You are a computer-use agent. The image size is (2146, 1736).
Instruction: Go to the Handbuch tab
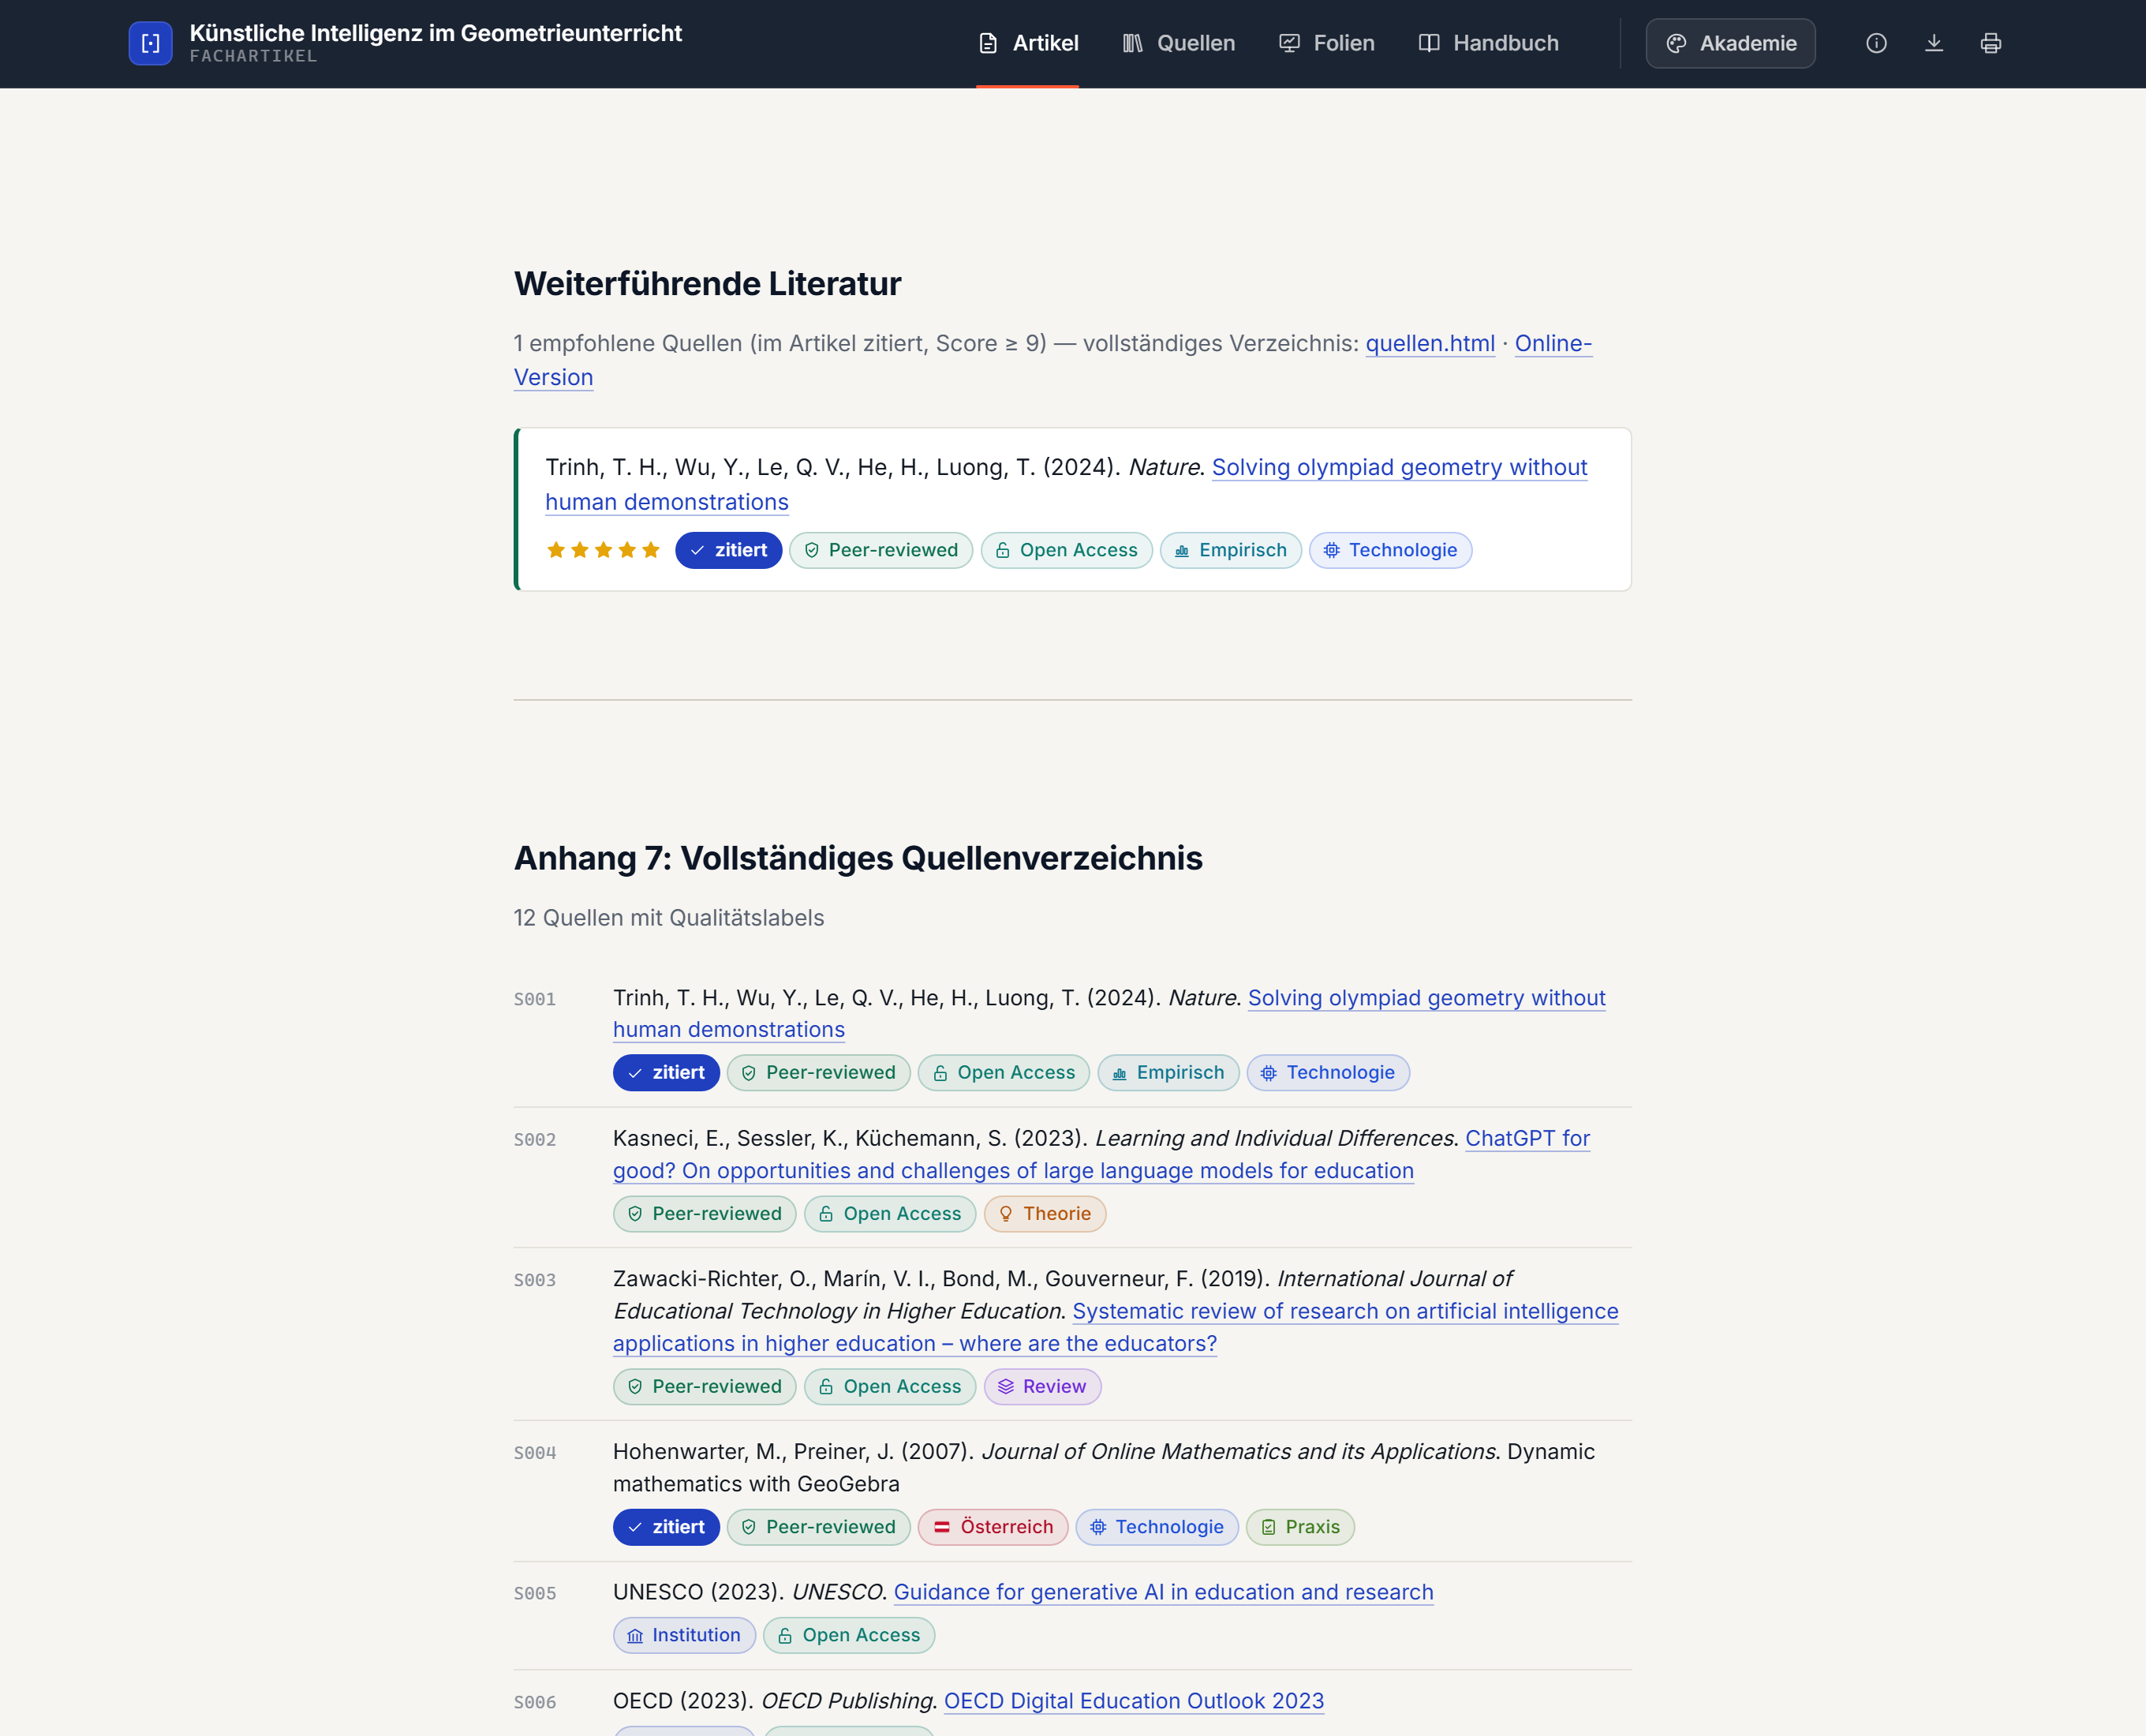coord(1488,43)
